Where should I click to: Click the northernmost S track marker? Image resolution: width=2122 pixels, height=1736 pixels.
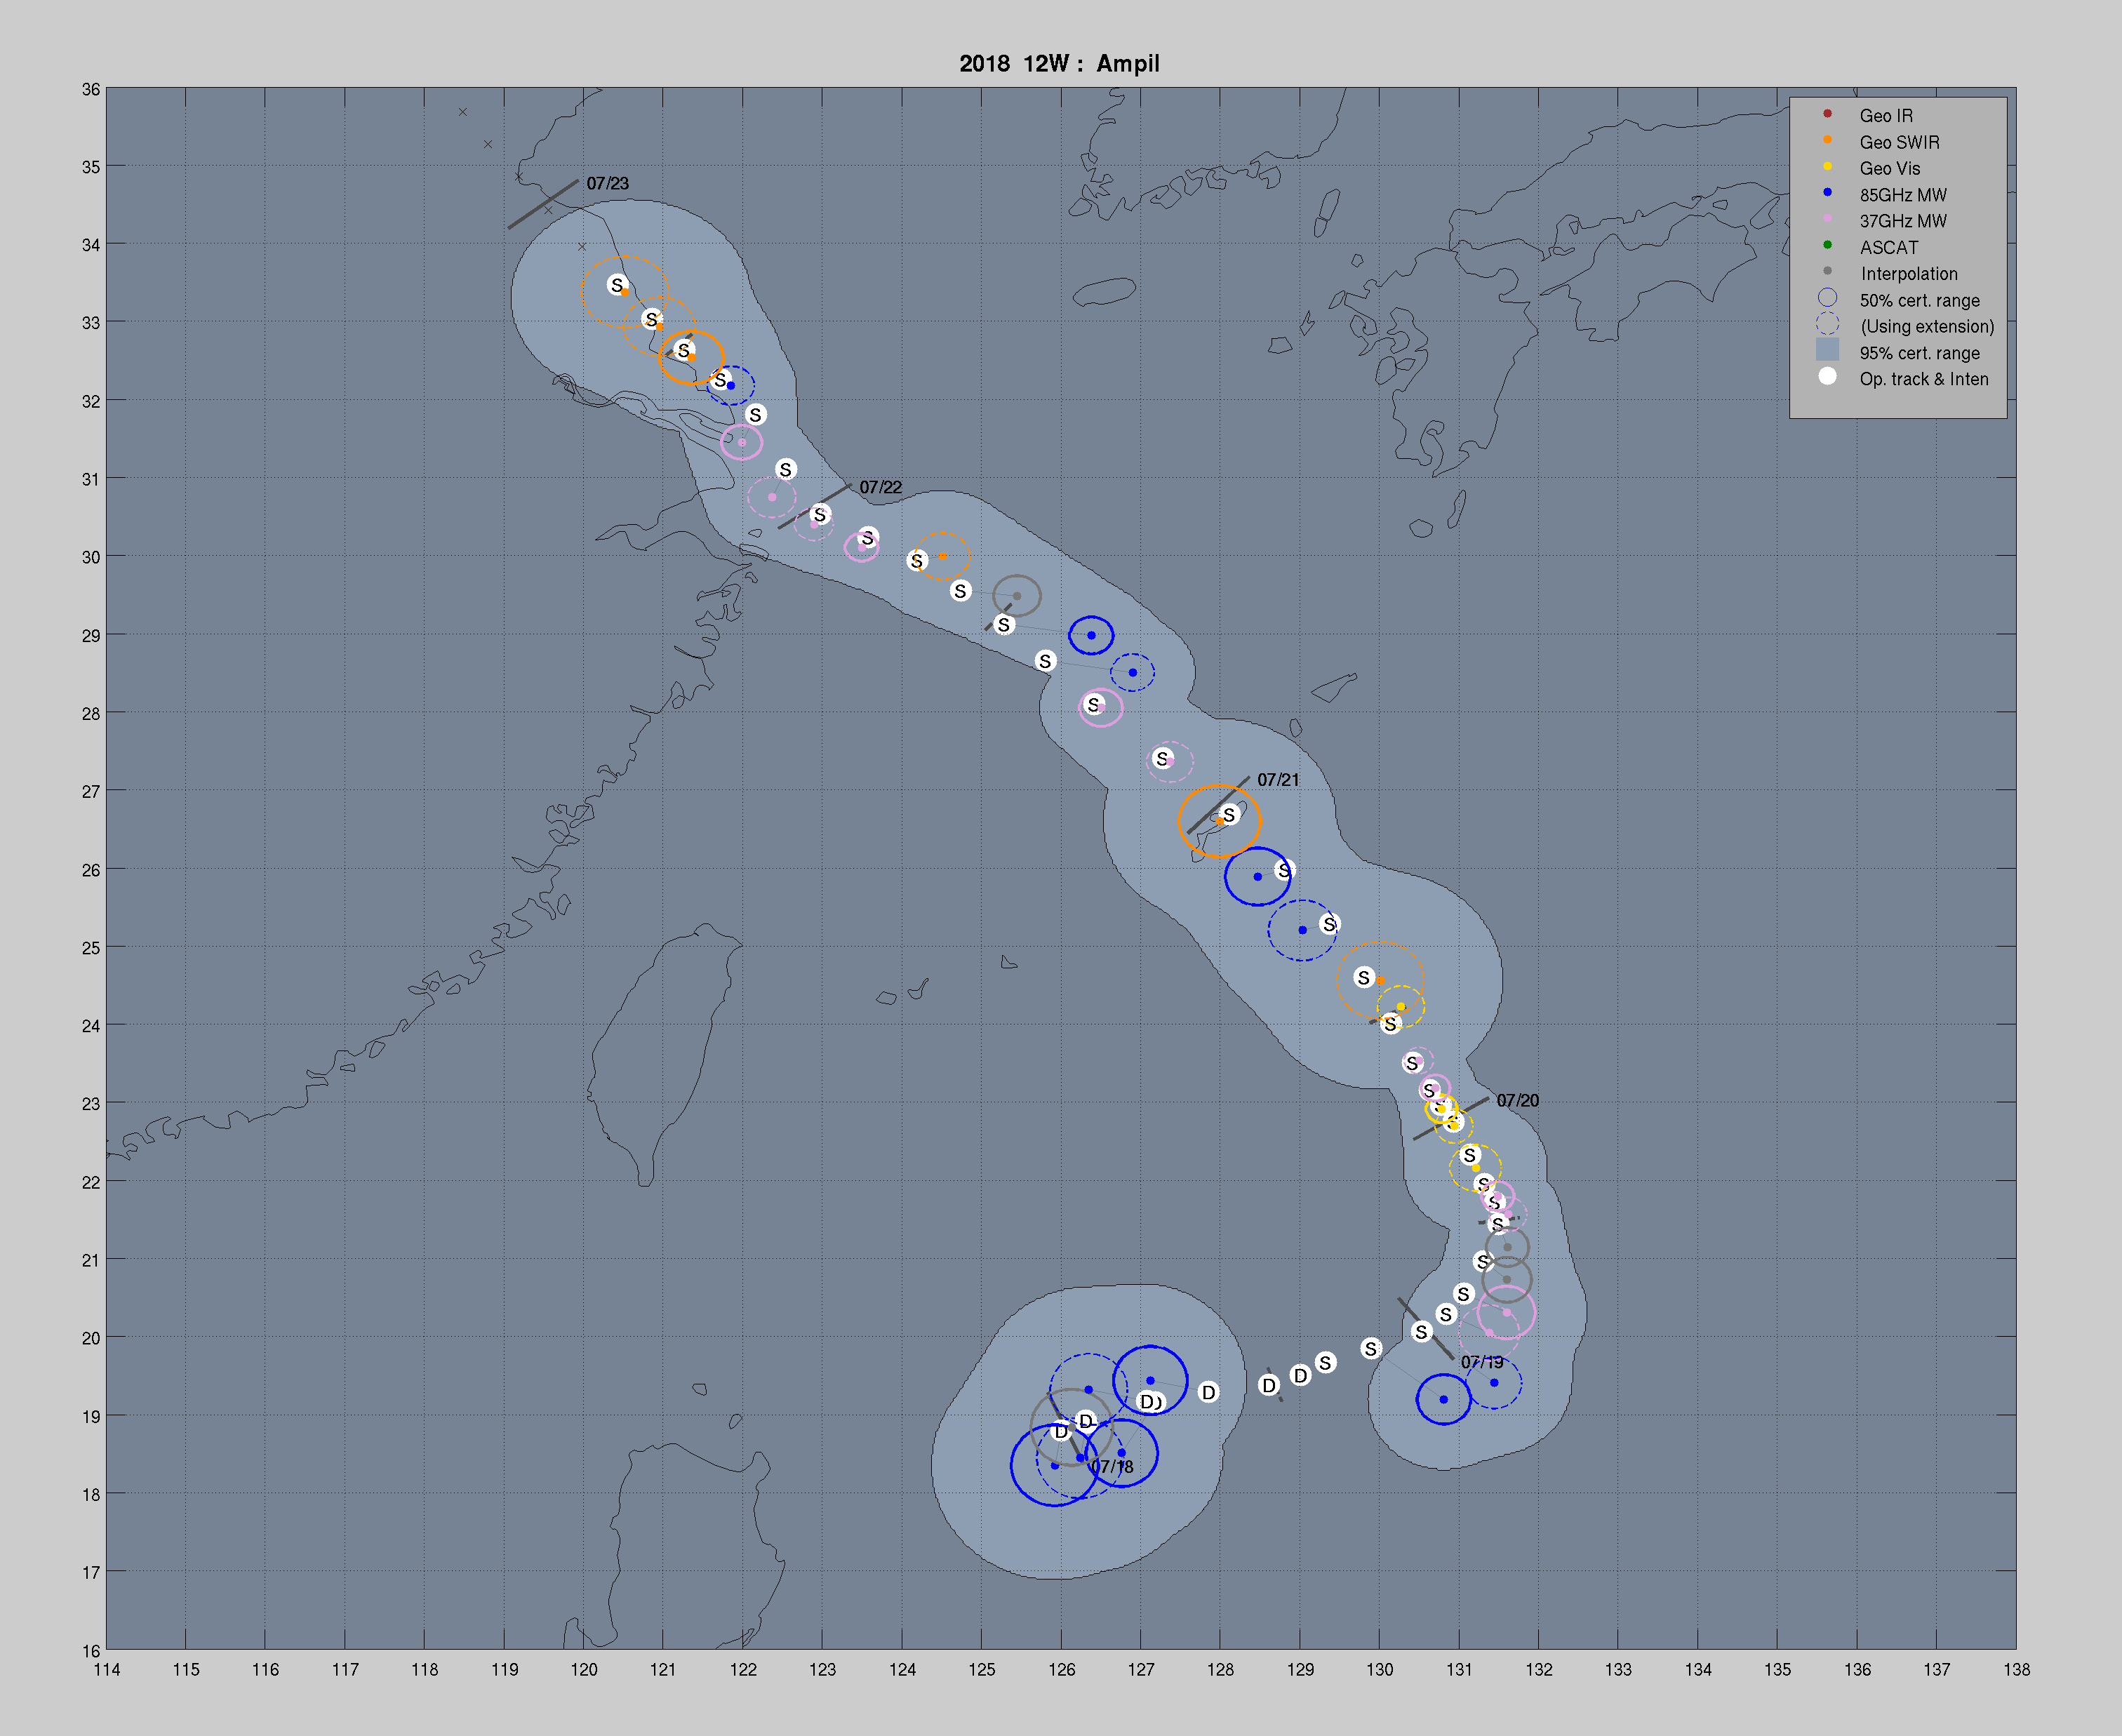click(x=617, y=286)
